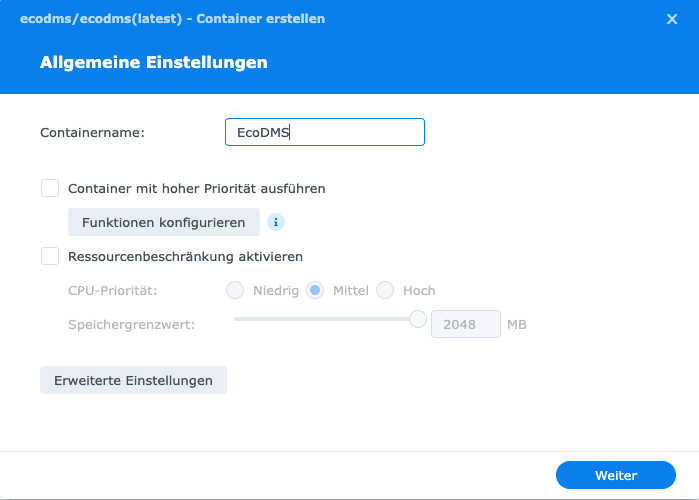
Task: Click into the Containername text field
Action: [325, 132]
